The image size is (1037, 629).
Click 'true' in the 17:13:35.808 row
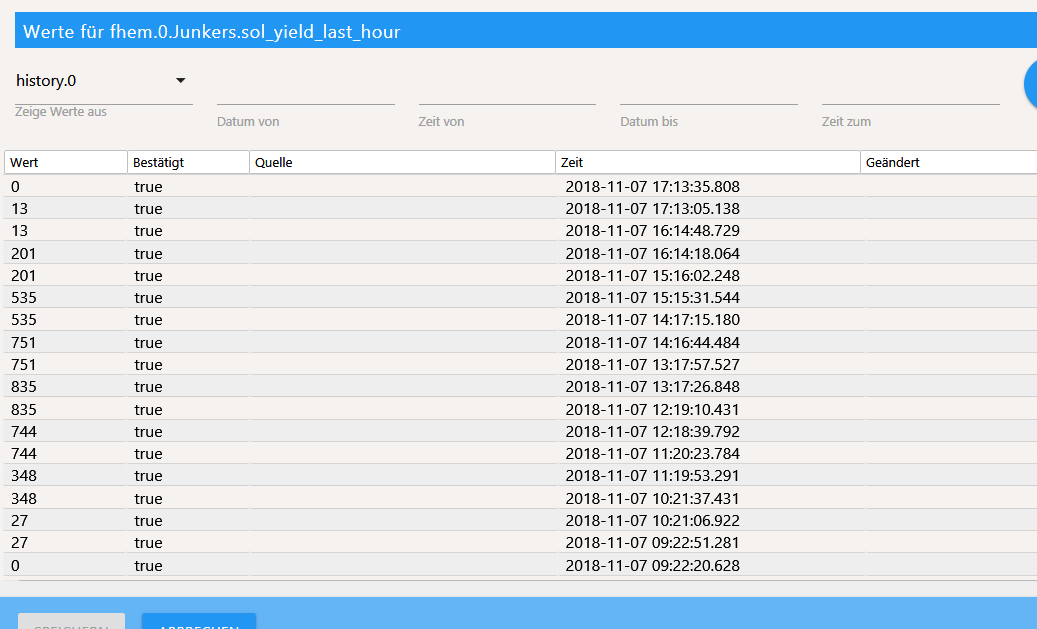[x=148, y=187]
